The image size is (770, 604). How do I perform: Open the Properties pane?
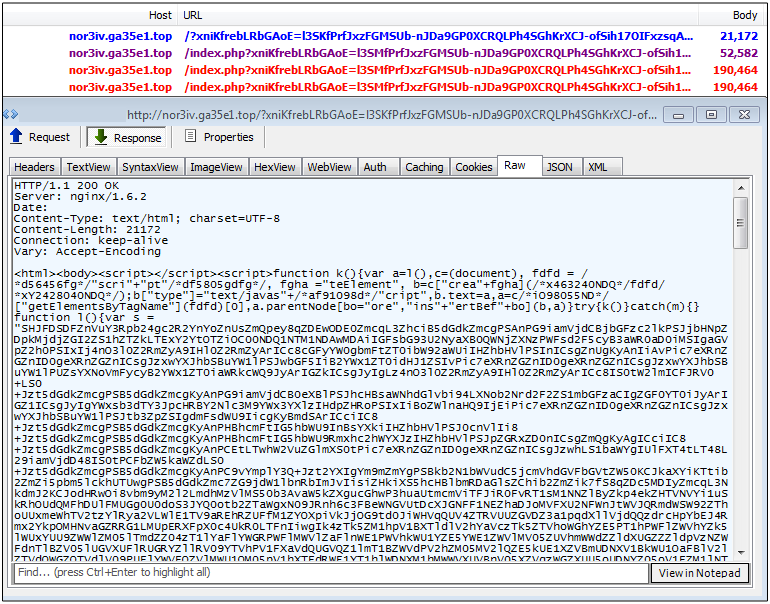(x=220, y=137)
